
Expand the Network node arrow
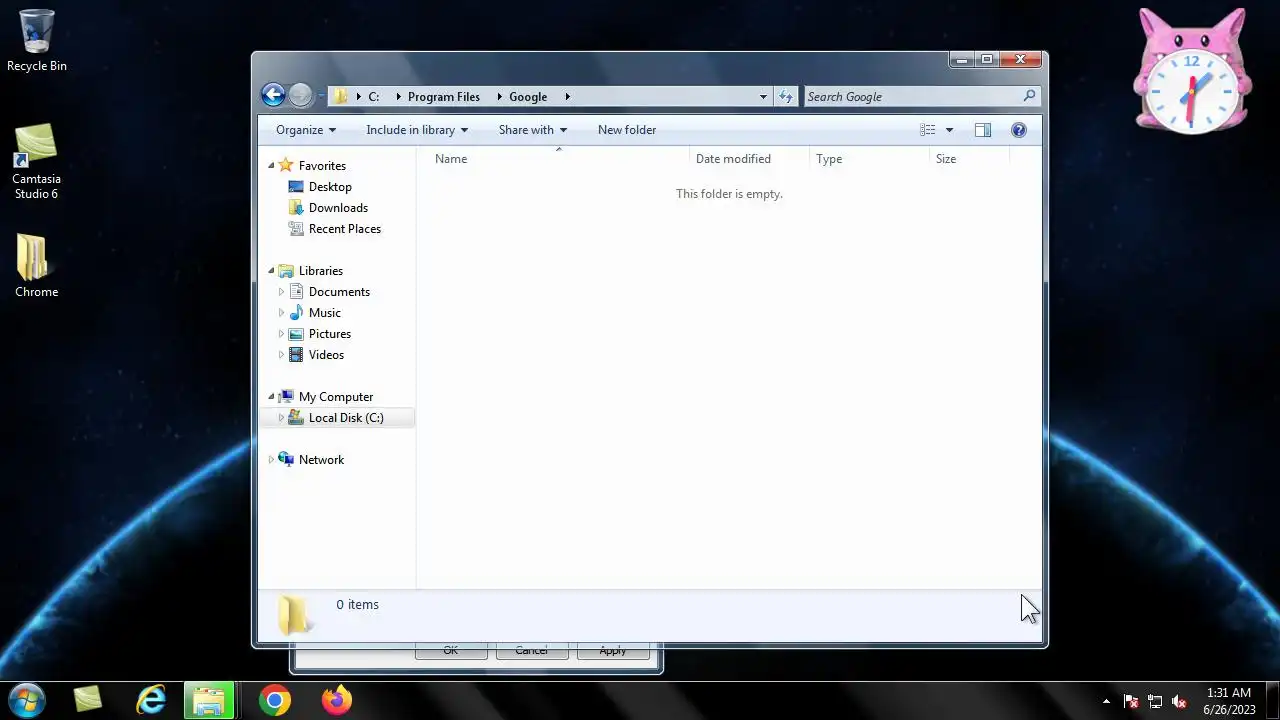click(x=271, y=460)
